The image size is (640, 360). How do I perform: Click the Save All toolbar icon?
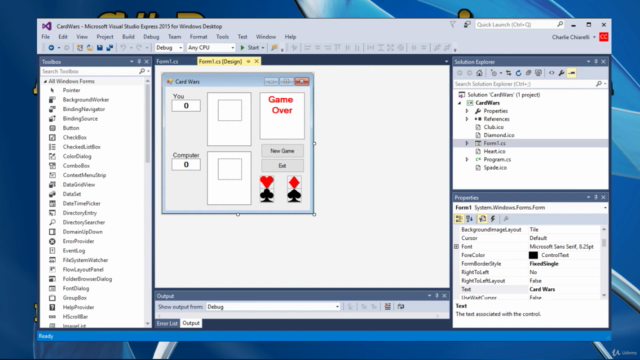(110, 48)
